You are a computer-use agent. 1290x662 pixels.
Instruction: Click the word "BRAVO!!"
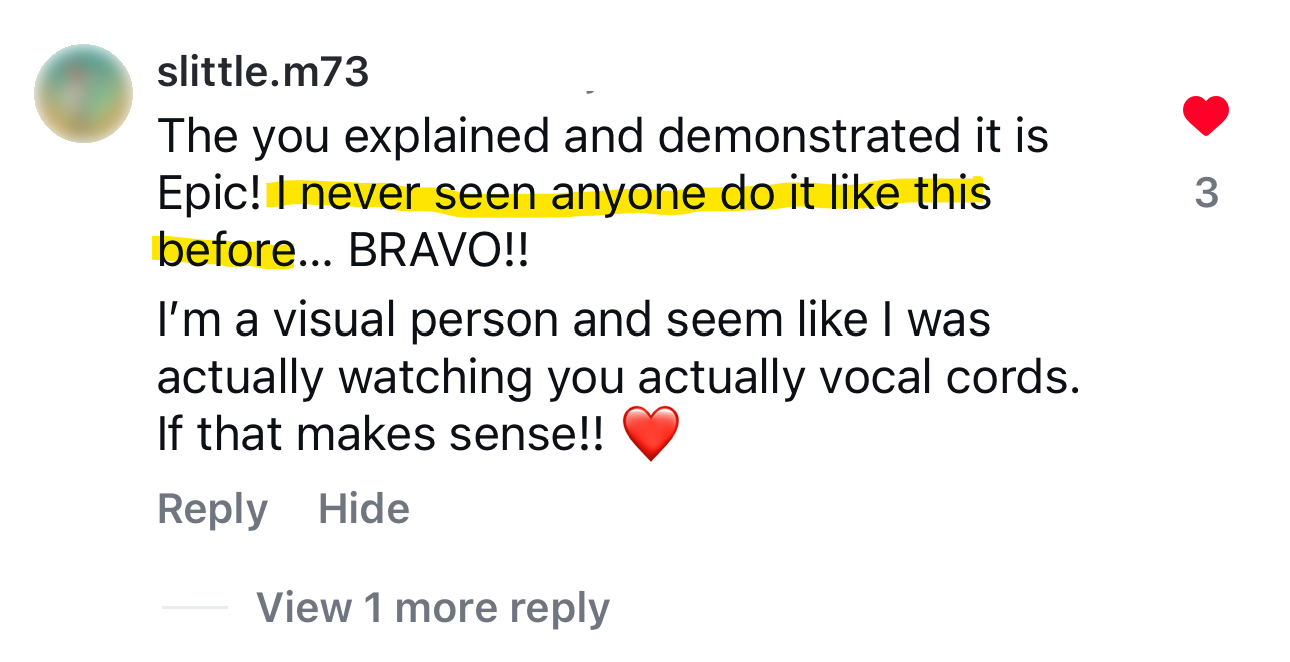pyautogui.click(x=438, y=252)
